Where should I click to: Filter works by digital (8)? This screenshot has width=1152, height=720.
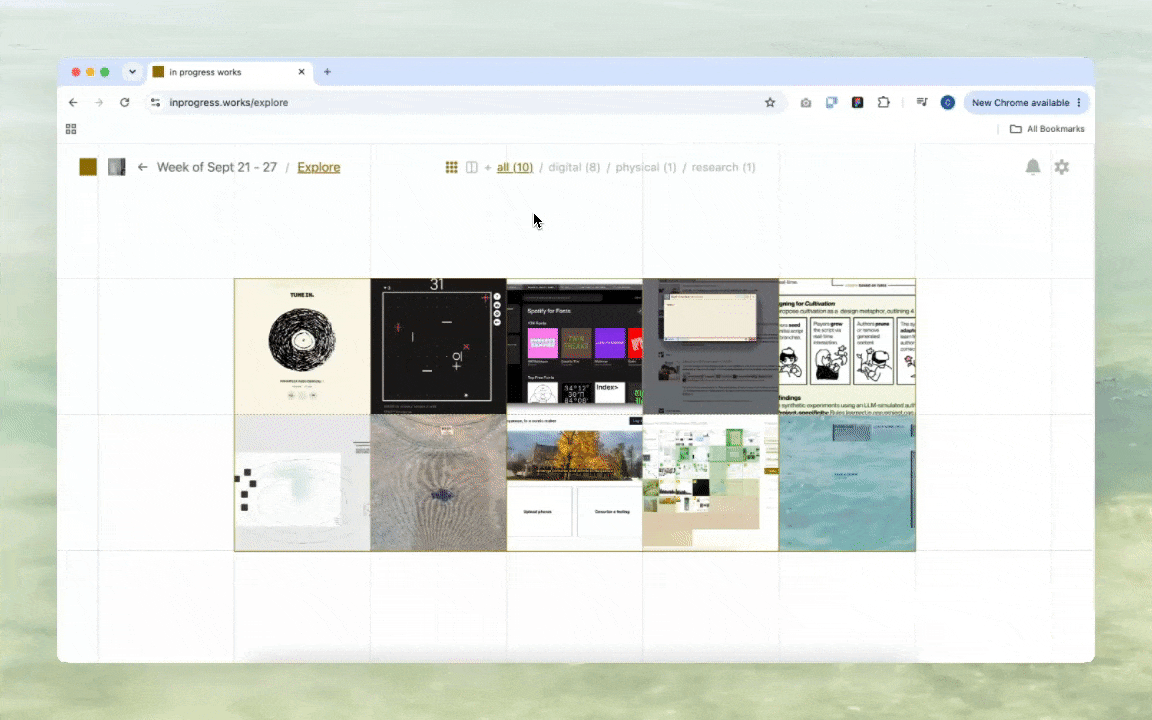pos(574,168)
